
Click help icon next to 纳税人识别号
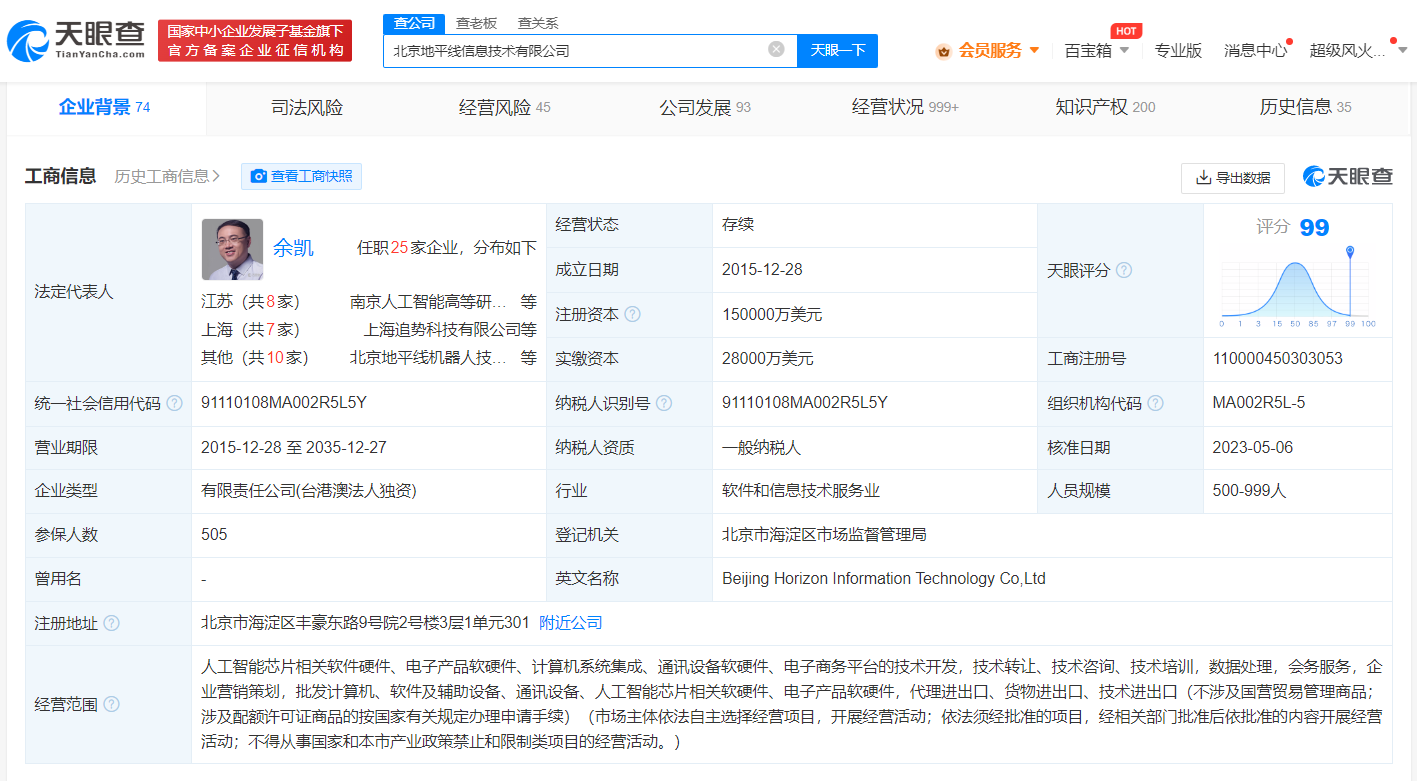[x=663, y=403]
